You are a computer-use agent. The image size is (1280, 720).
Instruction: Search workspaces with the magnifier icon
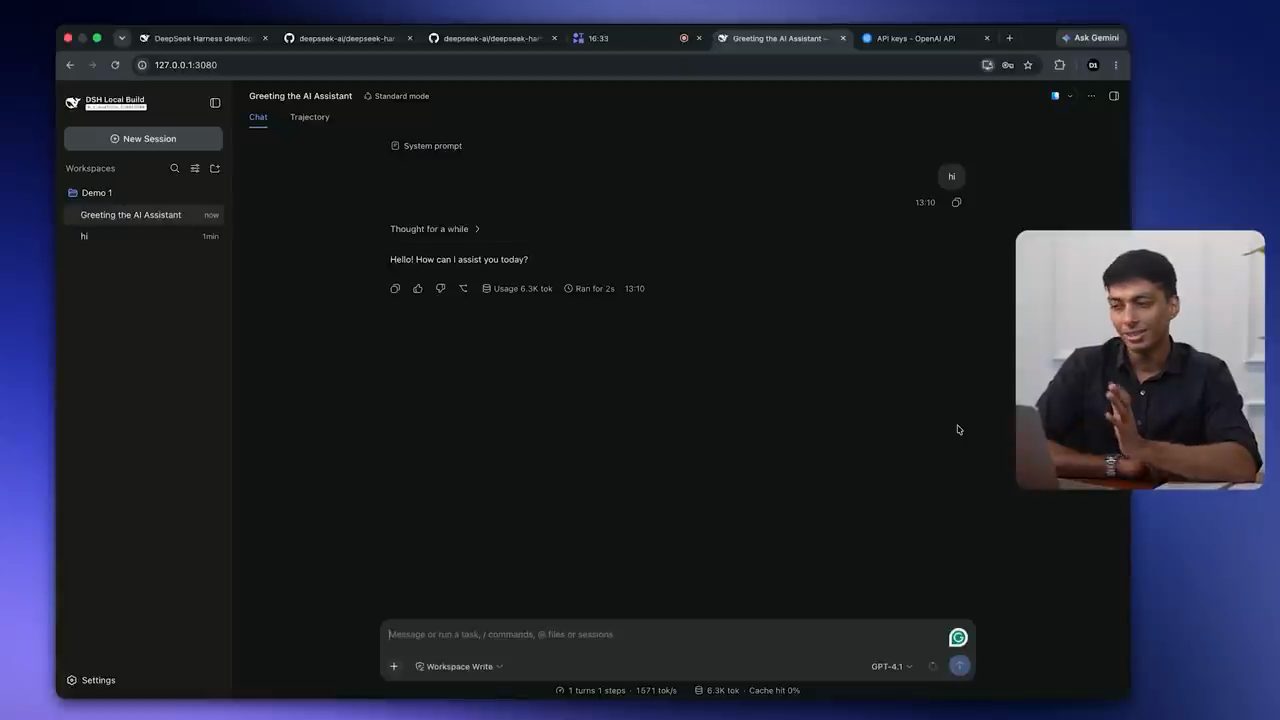(x=175, y=168)
